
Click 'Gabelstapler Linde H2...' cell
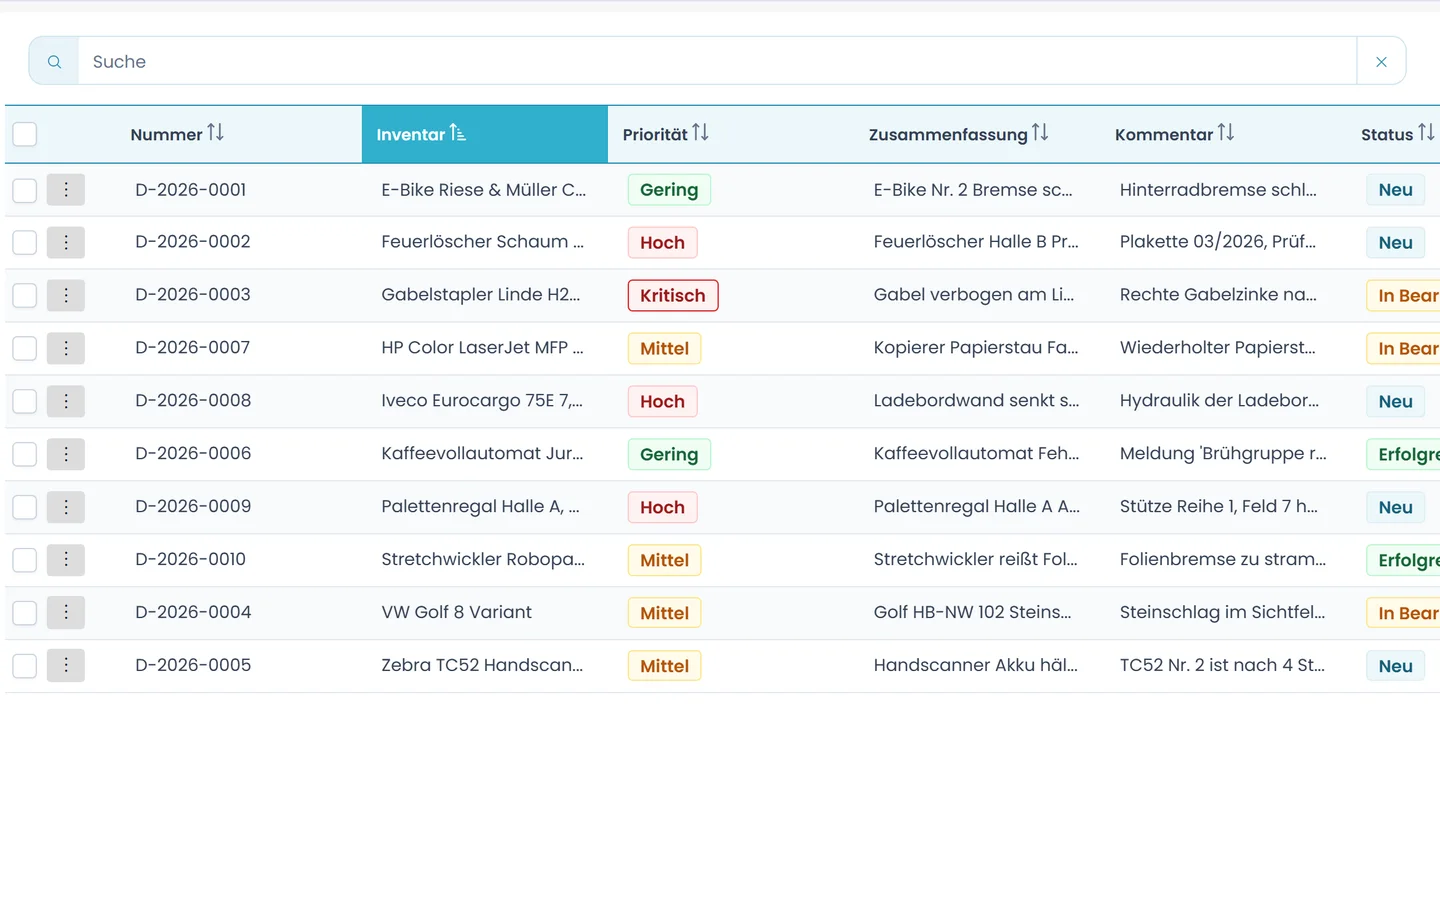tap(481, 295)
